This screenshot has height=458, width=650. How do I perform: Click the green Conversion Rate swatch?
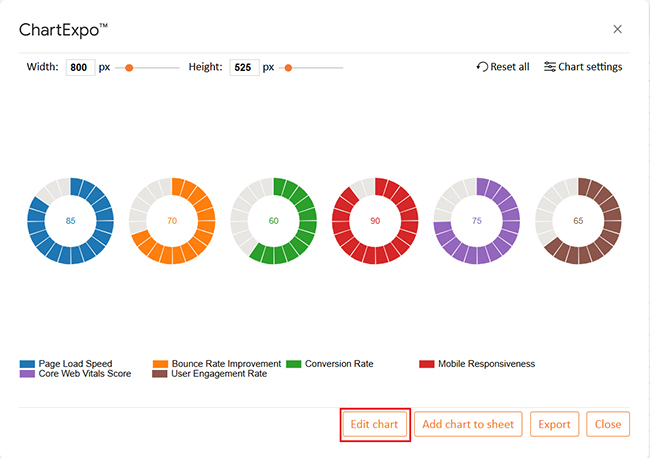[x=293, y=364]
